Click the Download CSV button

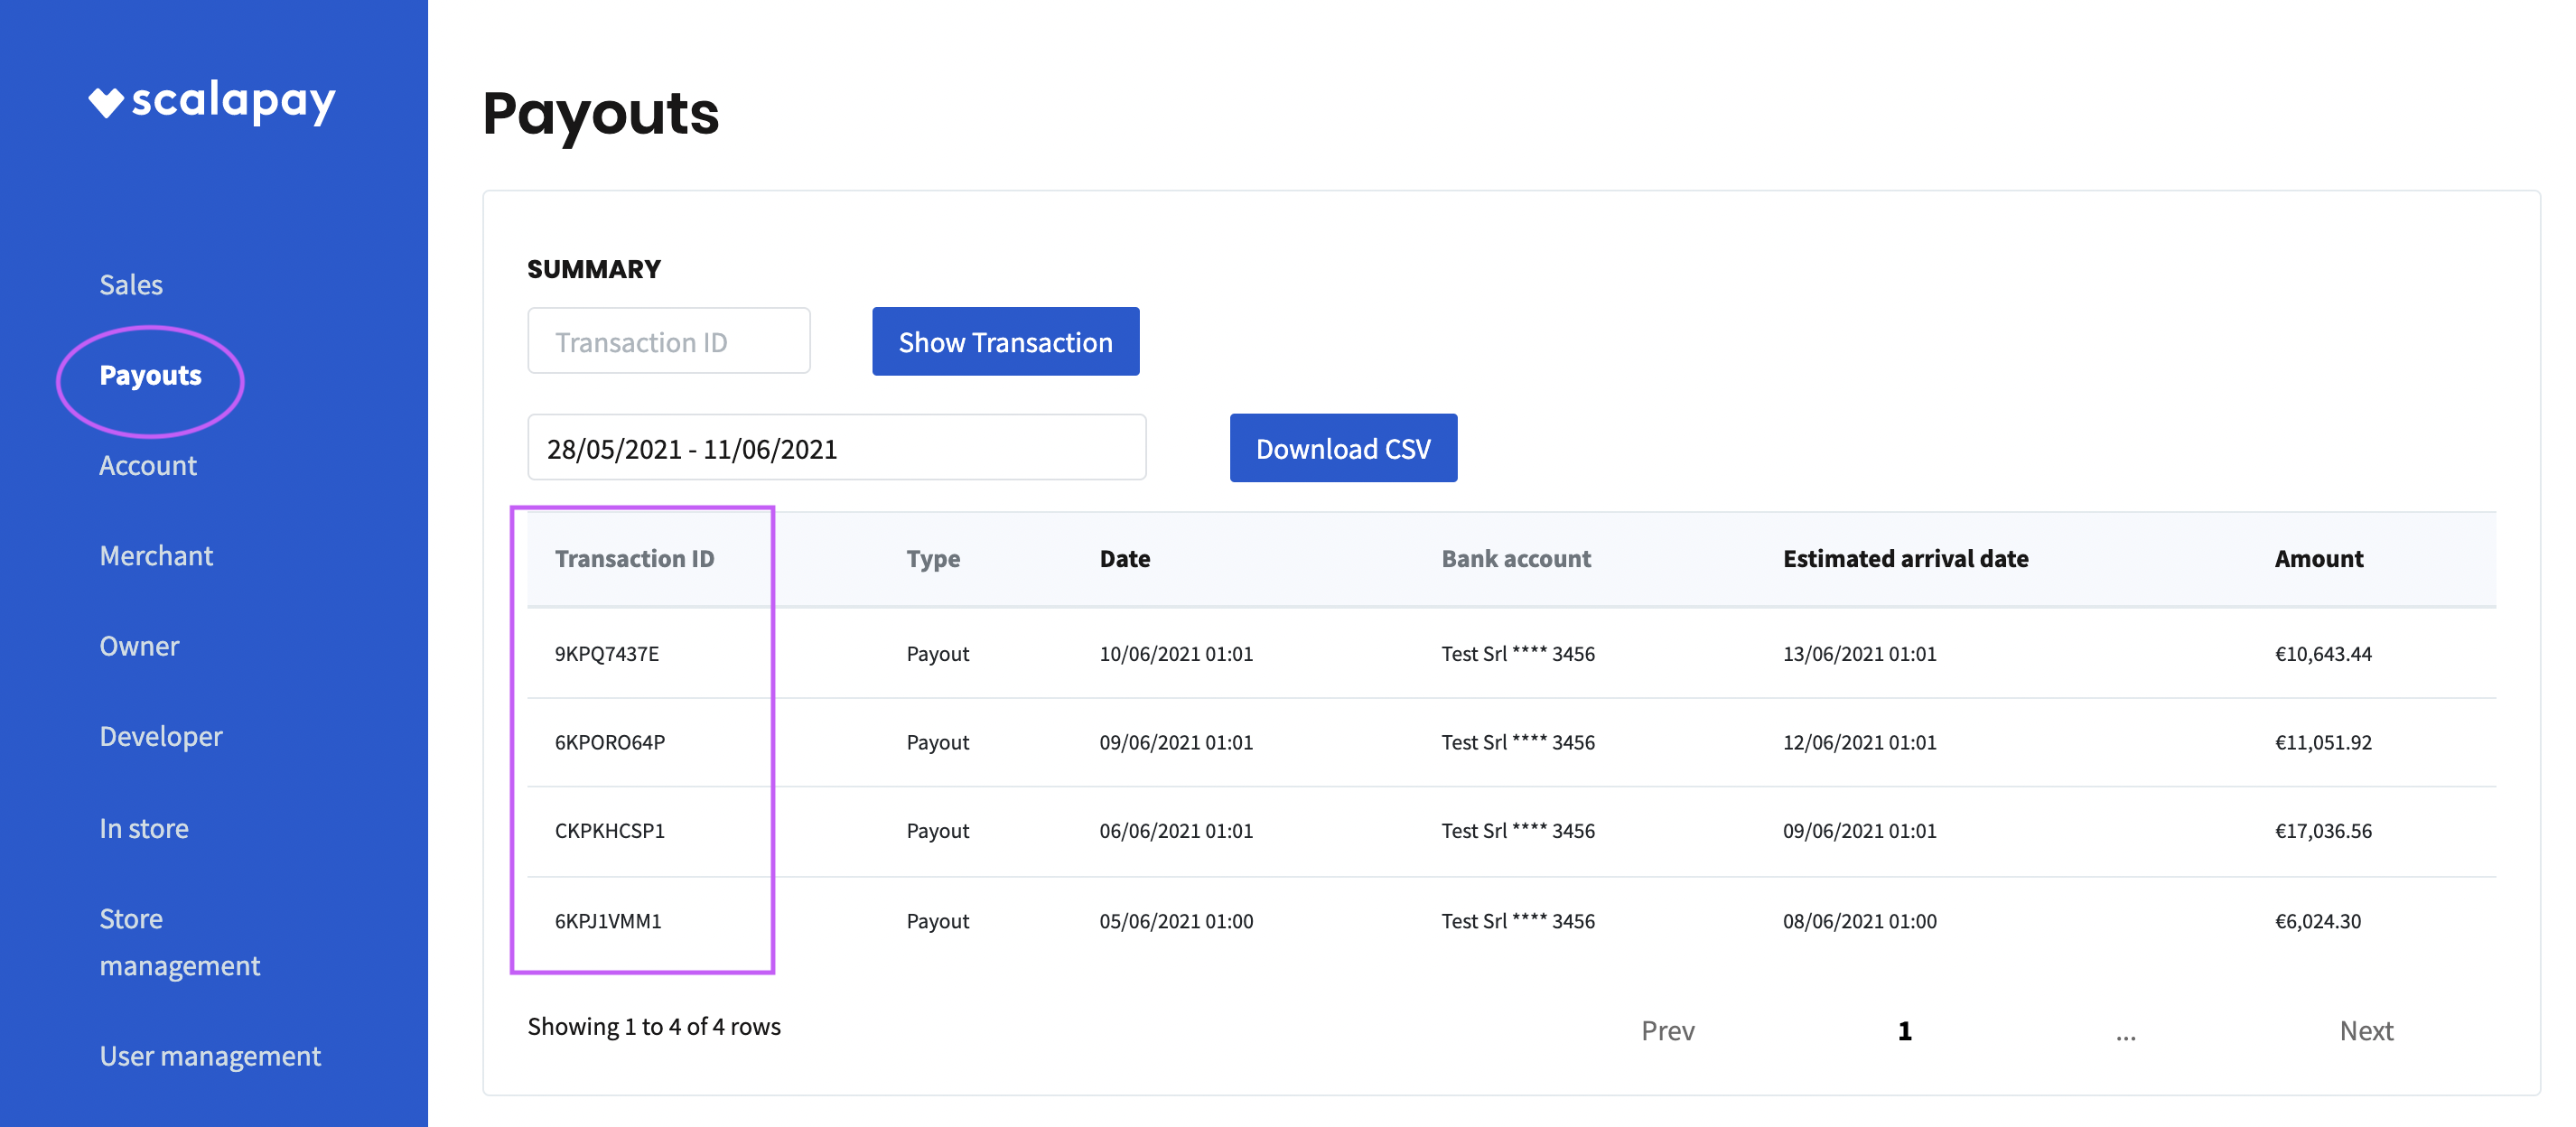[x=1342, y=449]
